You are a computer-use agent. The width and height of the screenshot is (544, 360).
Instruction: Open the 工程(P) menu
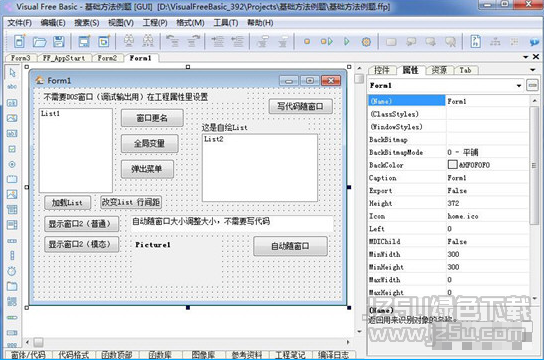pos(155,23)
